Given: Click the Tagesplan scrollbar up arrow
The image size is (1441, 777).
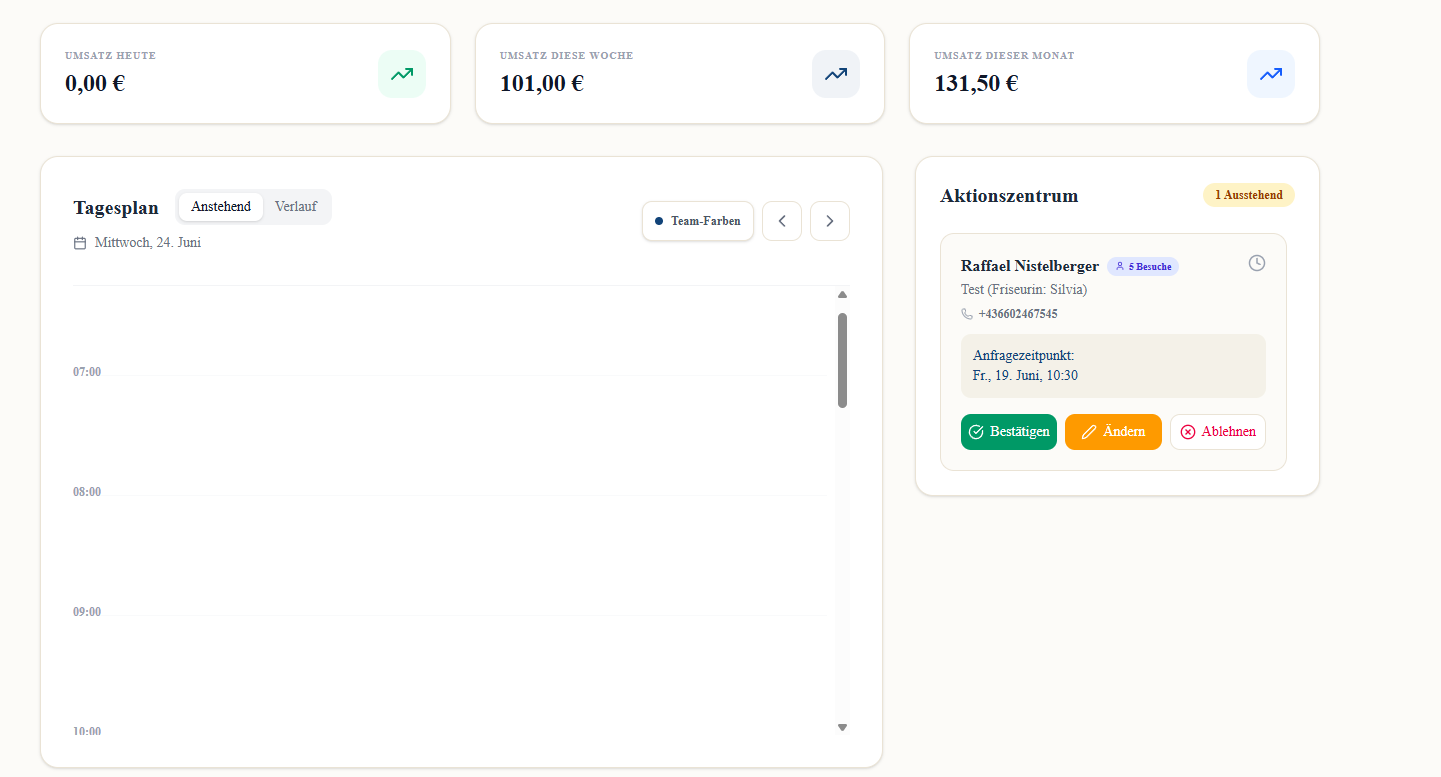Looking at the screenshot, I should 842,295.
